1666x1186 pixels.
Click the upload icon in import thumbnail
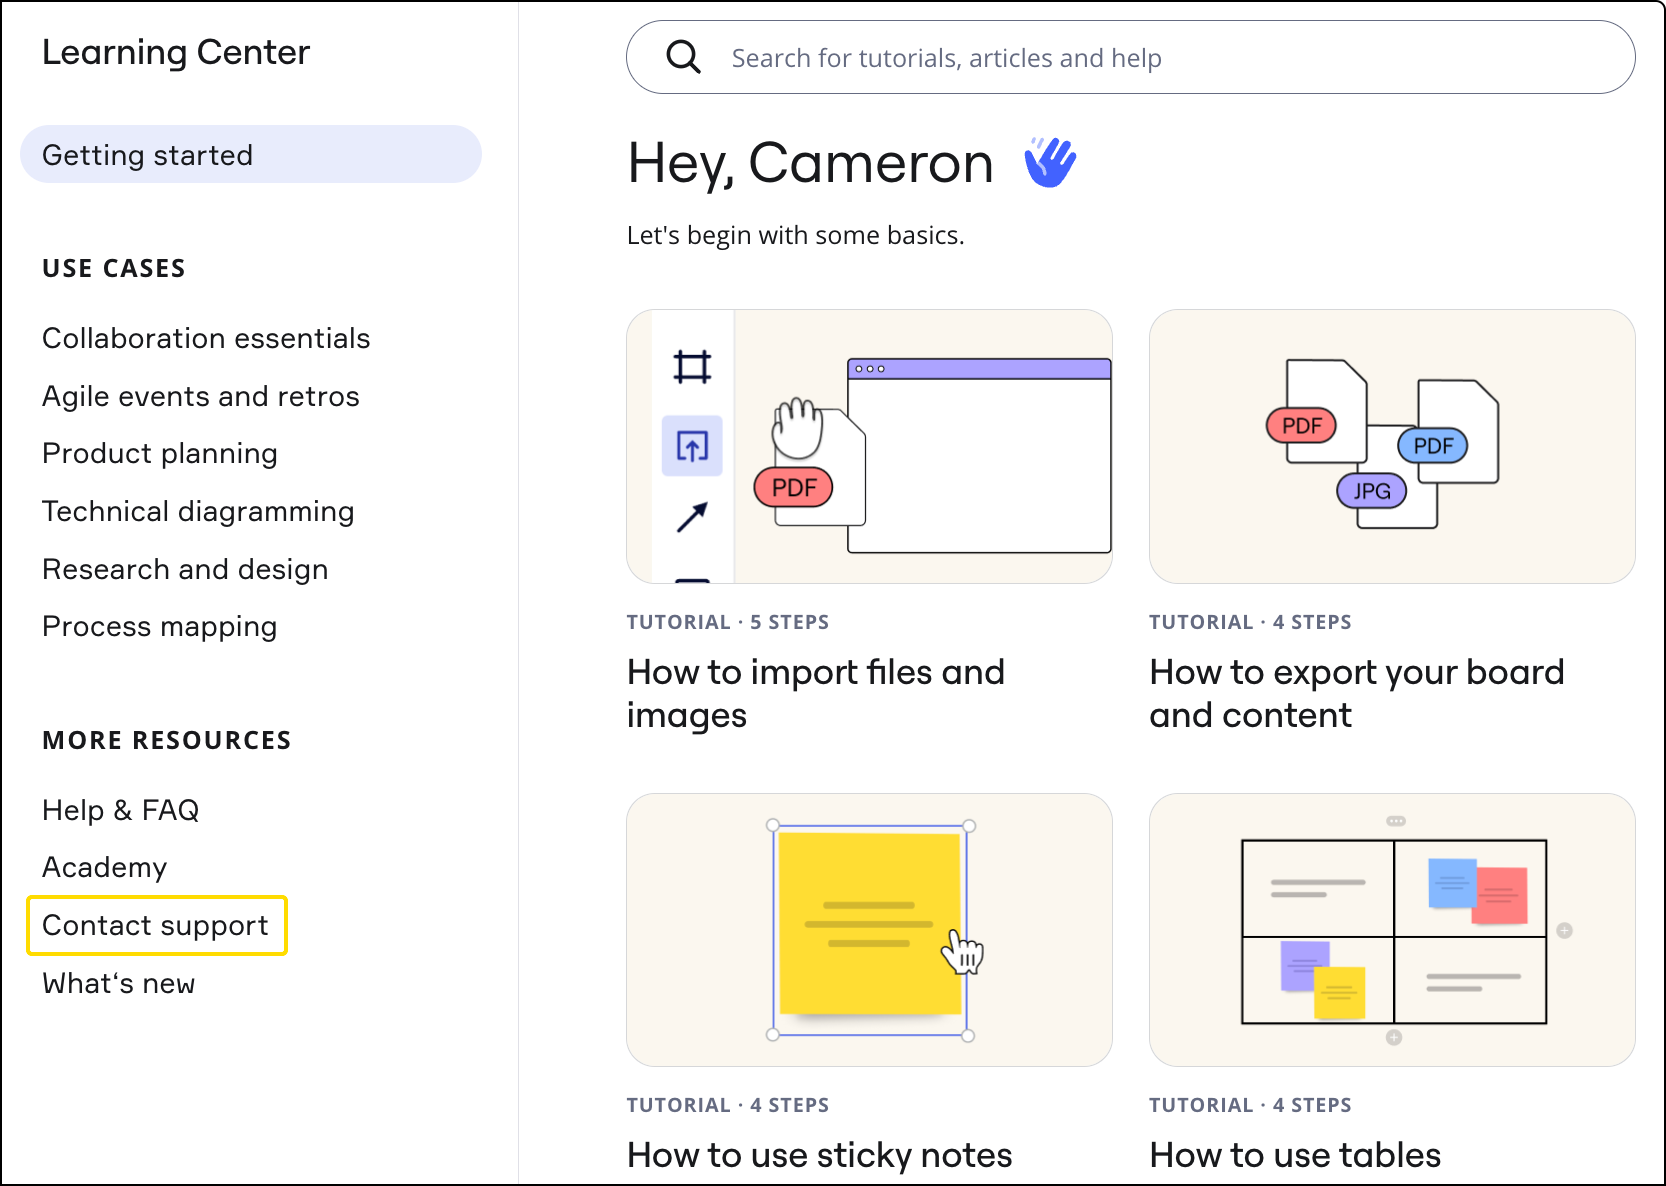pyautogui.click(x=692, y=446)
